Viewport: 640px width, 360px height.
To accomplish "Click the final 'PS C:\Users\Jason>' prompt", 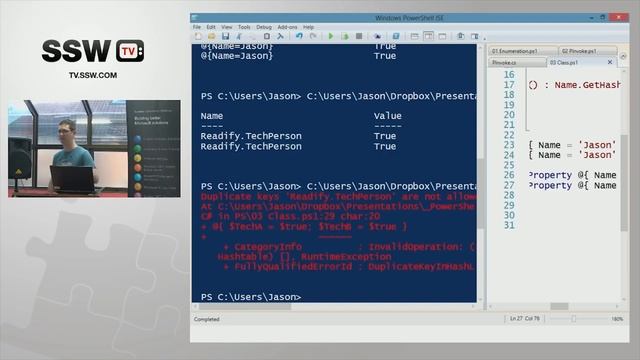I will pyautogui.click(x=251, y=297).
